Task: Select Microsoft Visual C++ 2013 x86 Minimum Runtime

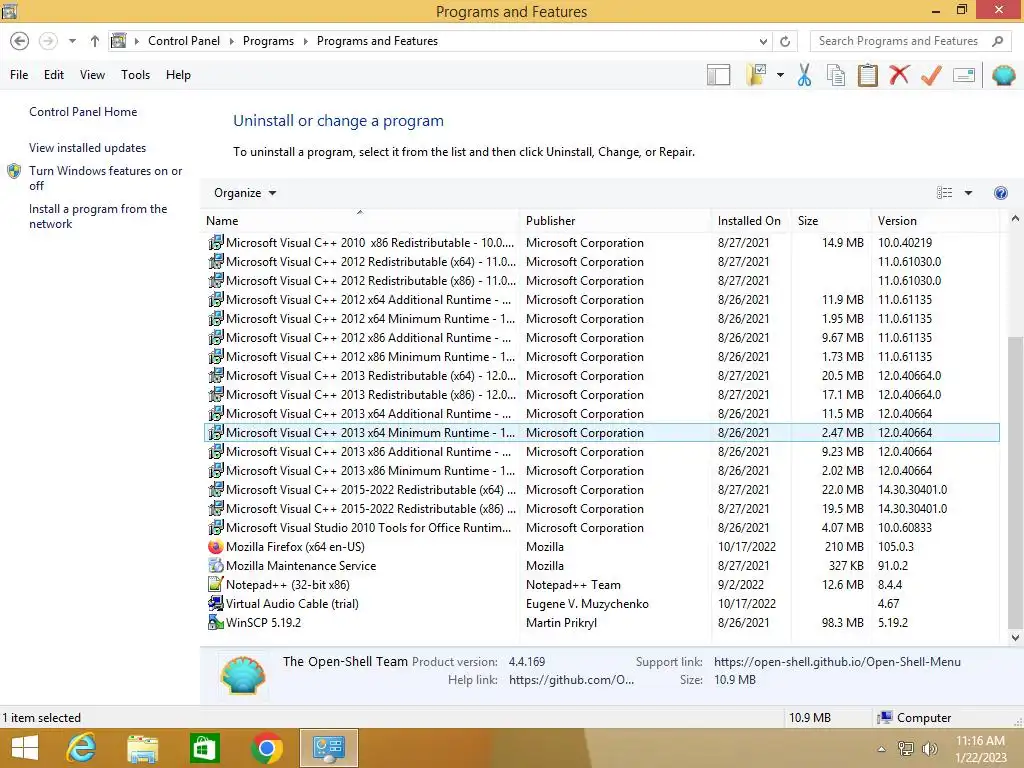Action: (602, 471)
